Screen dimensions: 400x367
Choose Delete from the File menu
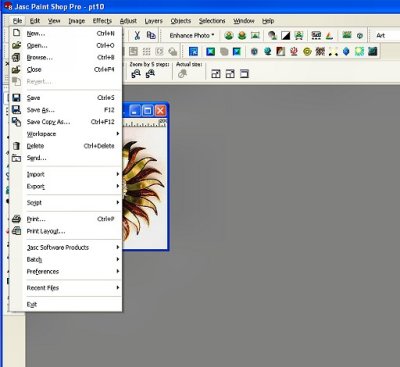pos(66,146)
